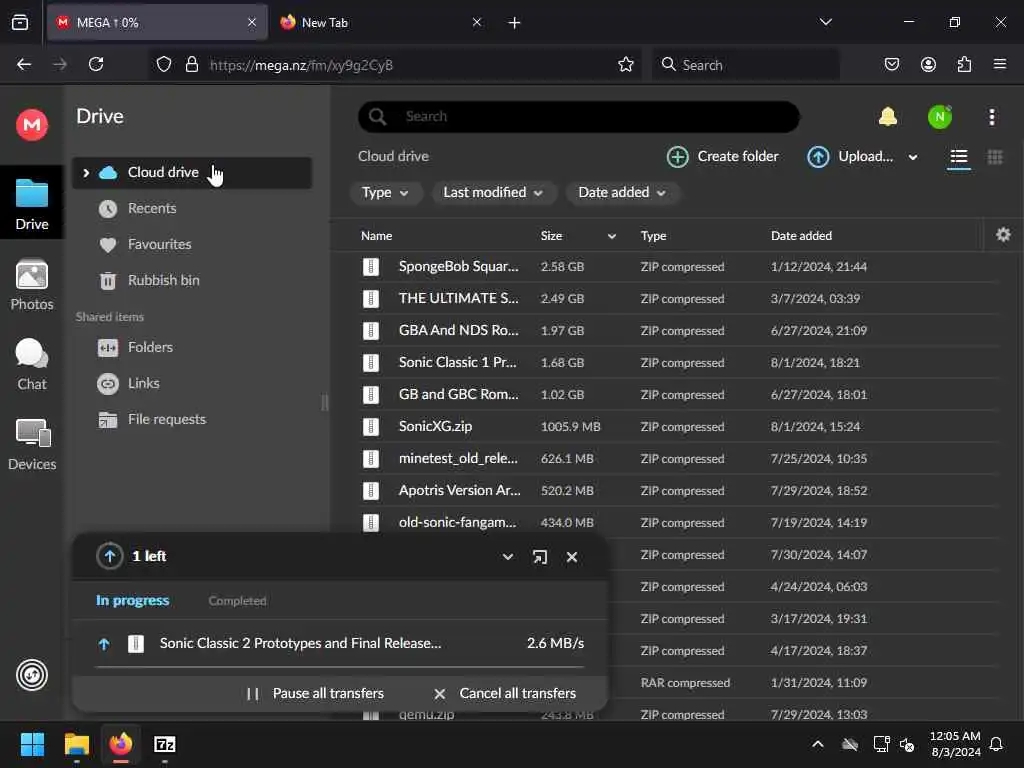The image size is (1024, 768).
Task: Open the Devices section in sidebar
Action: tap(32, 445)
